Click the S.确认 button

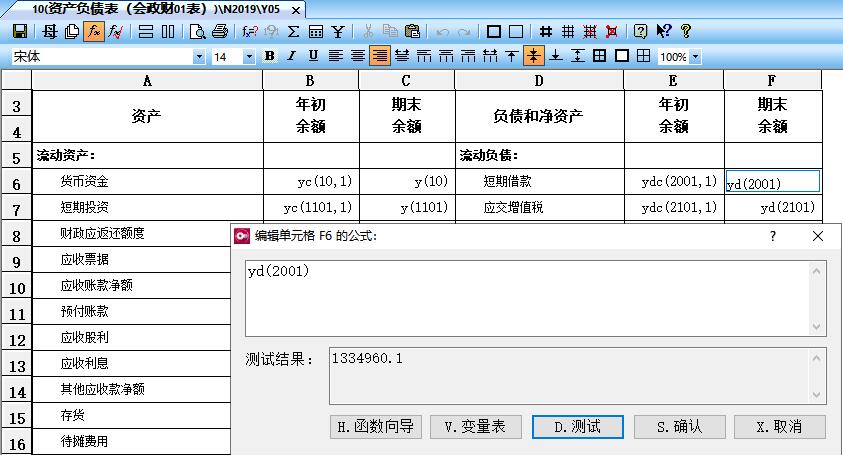(x=679, y=427)
